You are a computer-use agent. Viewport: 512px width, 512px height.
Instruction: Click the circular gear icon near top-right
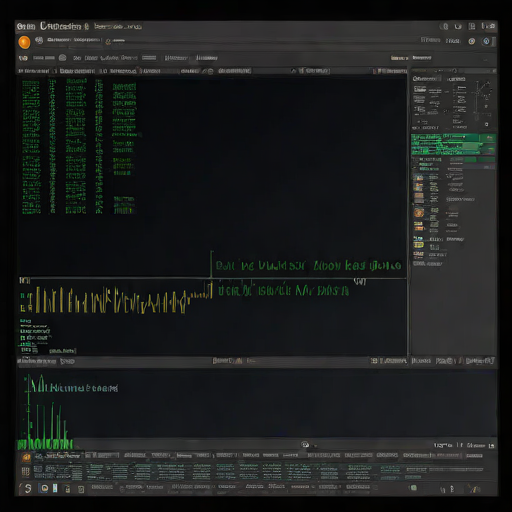click(471, 41)
